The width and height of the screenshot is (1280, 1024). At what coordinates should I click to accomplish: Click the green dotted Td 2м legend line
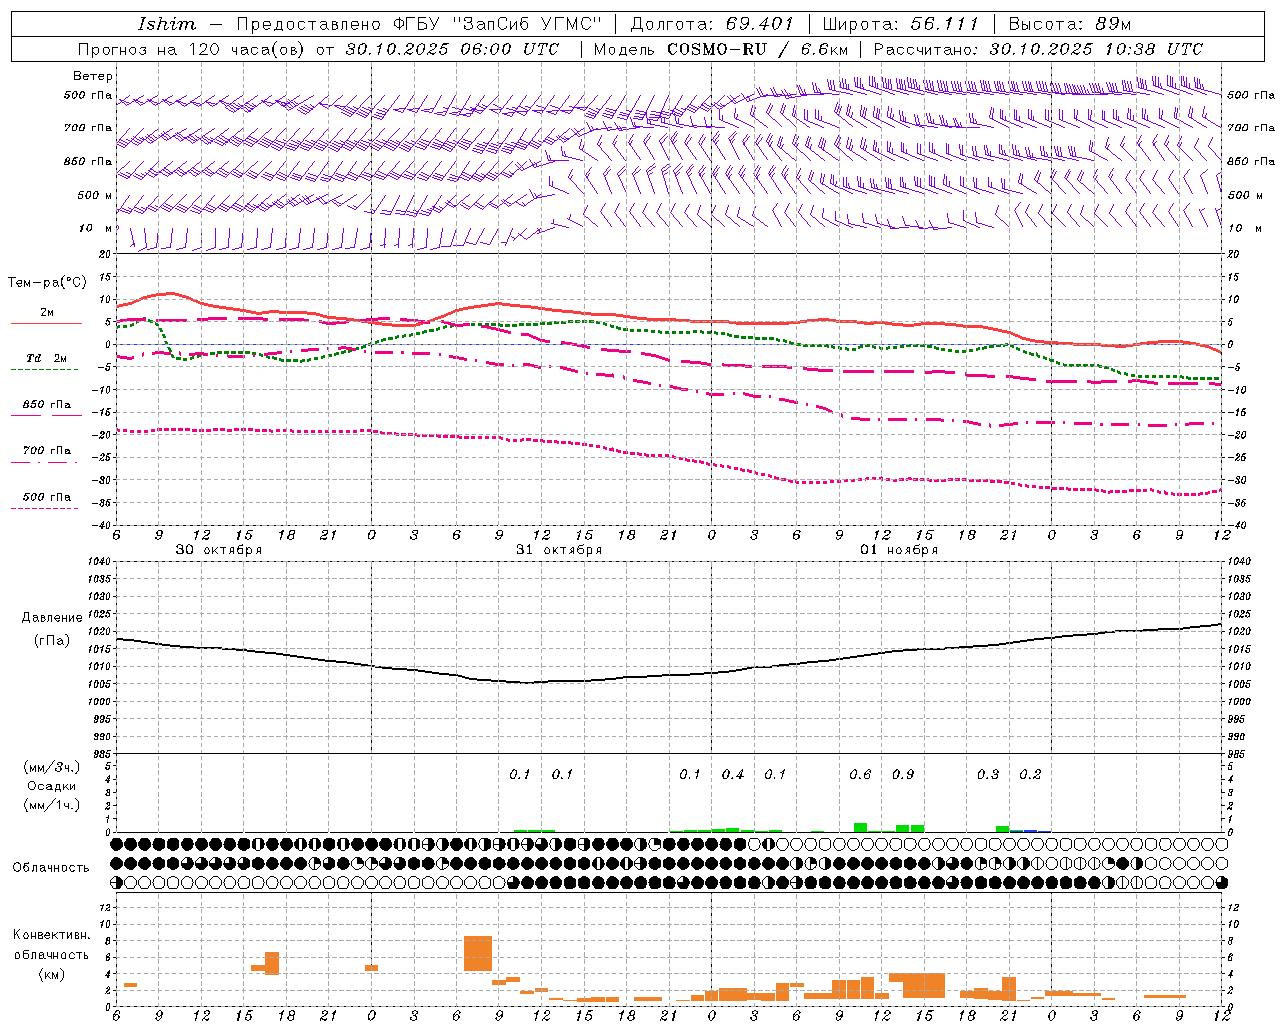[x=44, y=370]
